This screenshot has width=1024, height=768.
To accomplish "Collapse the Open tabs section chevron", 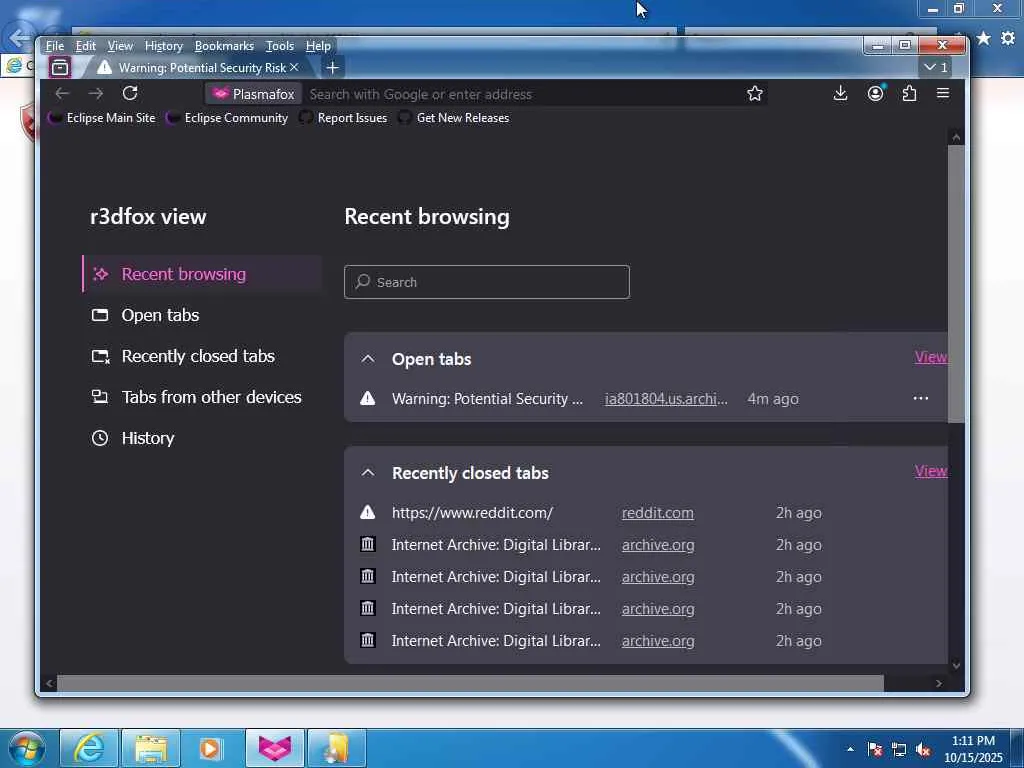I will click(368, 359).
